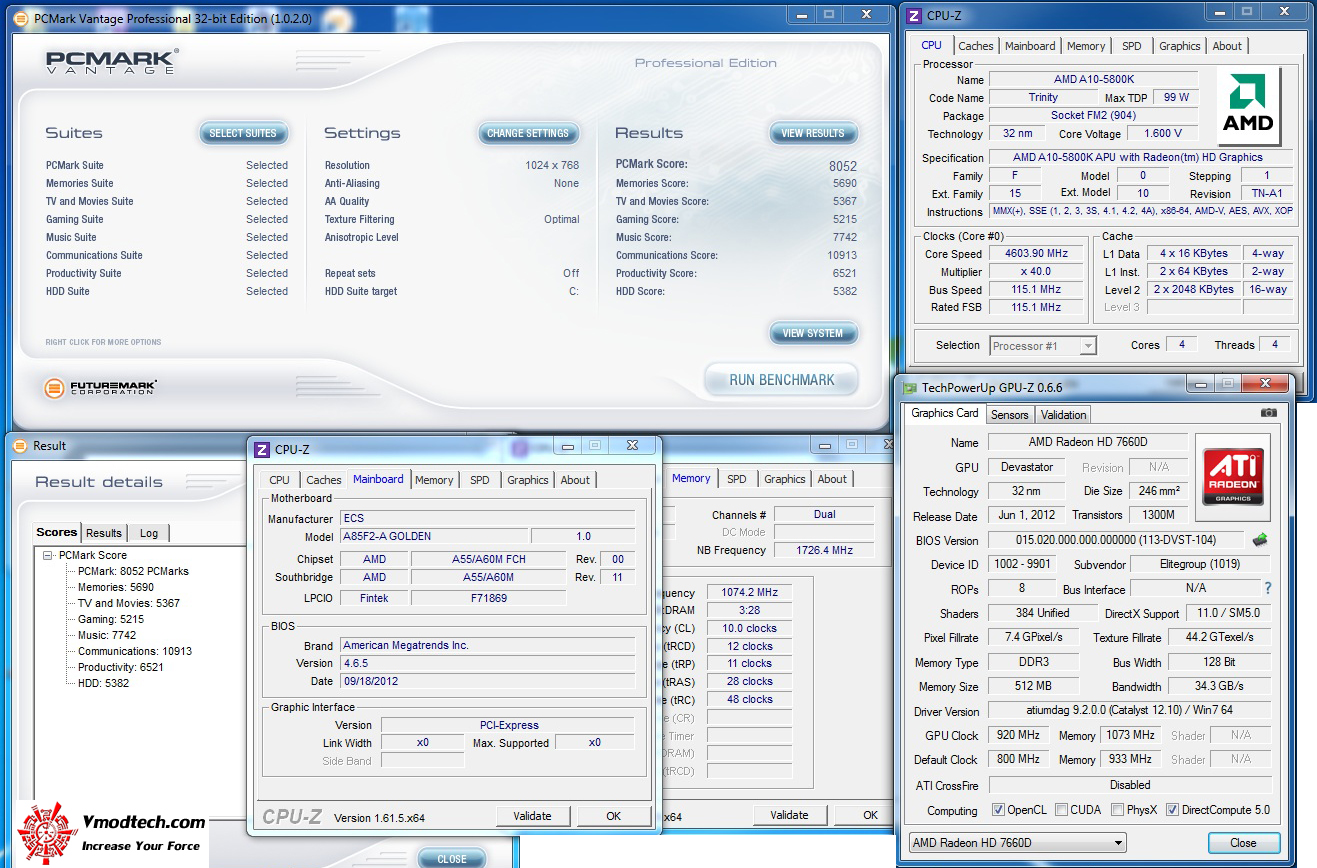Screen dimensions: 1317x868
Task: Click the VIEW RESULTS button
Action: pyautogui.click(x=812, y=133)
